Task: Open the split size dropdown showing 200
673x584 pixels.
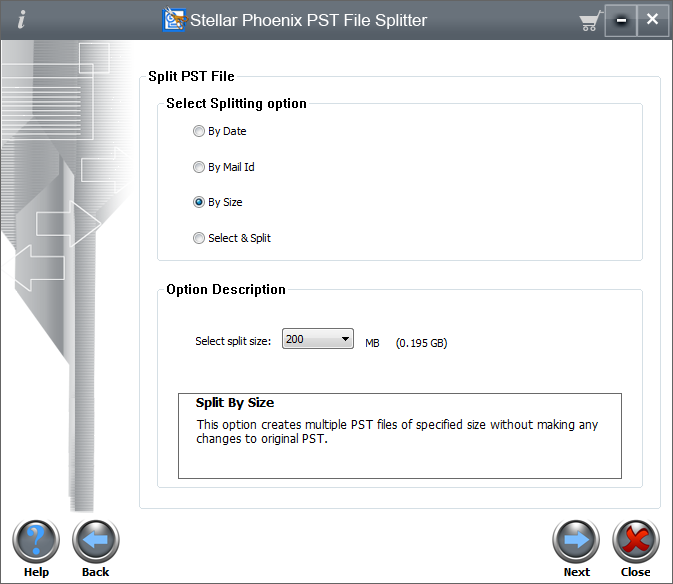Action: click(318, 339)
